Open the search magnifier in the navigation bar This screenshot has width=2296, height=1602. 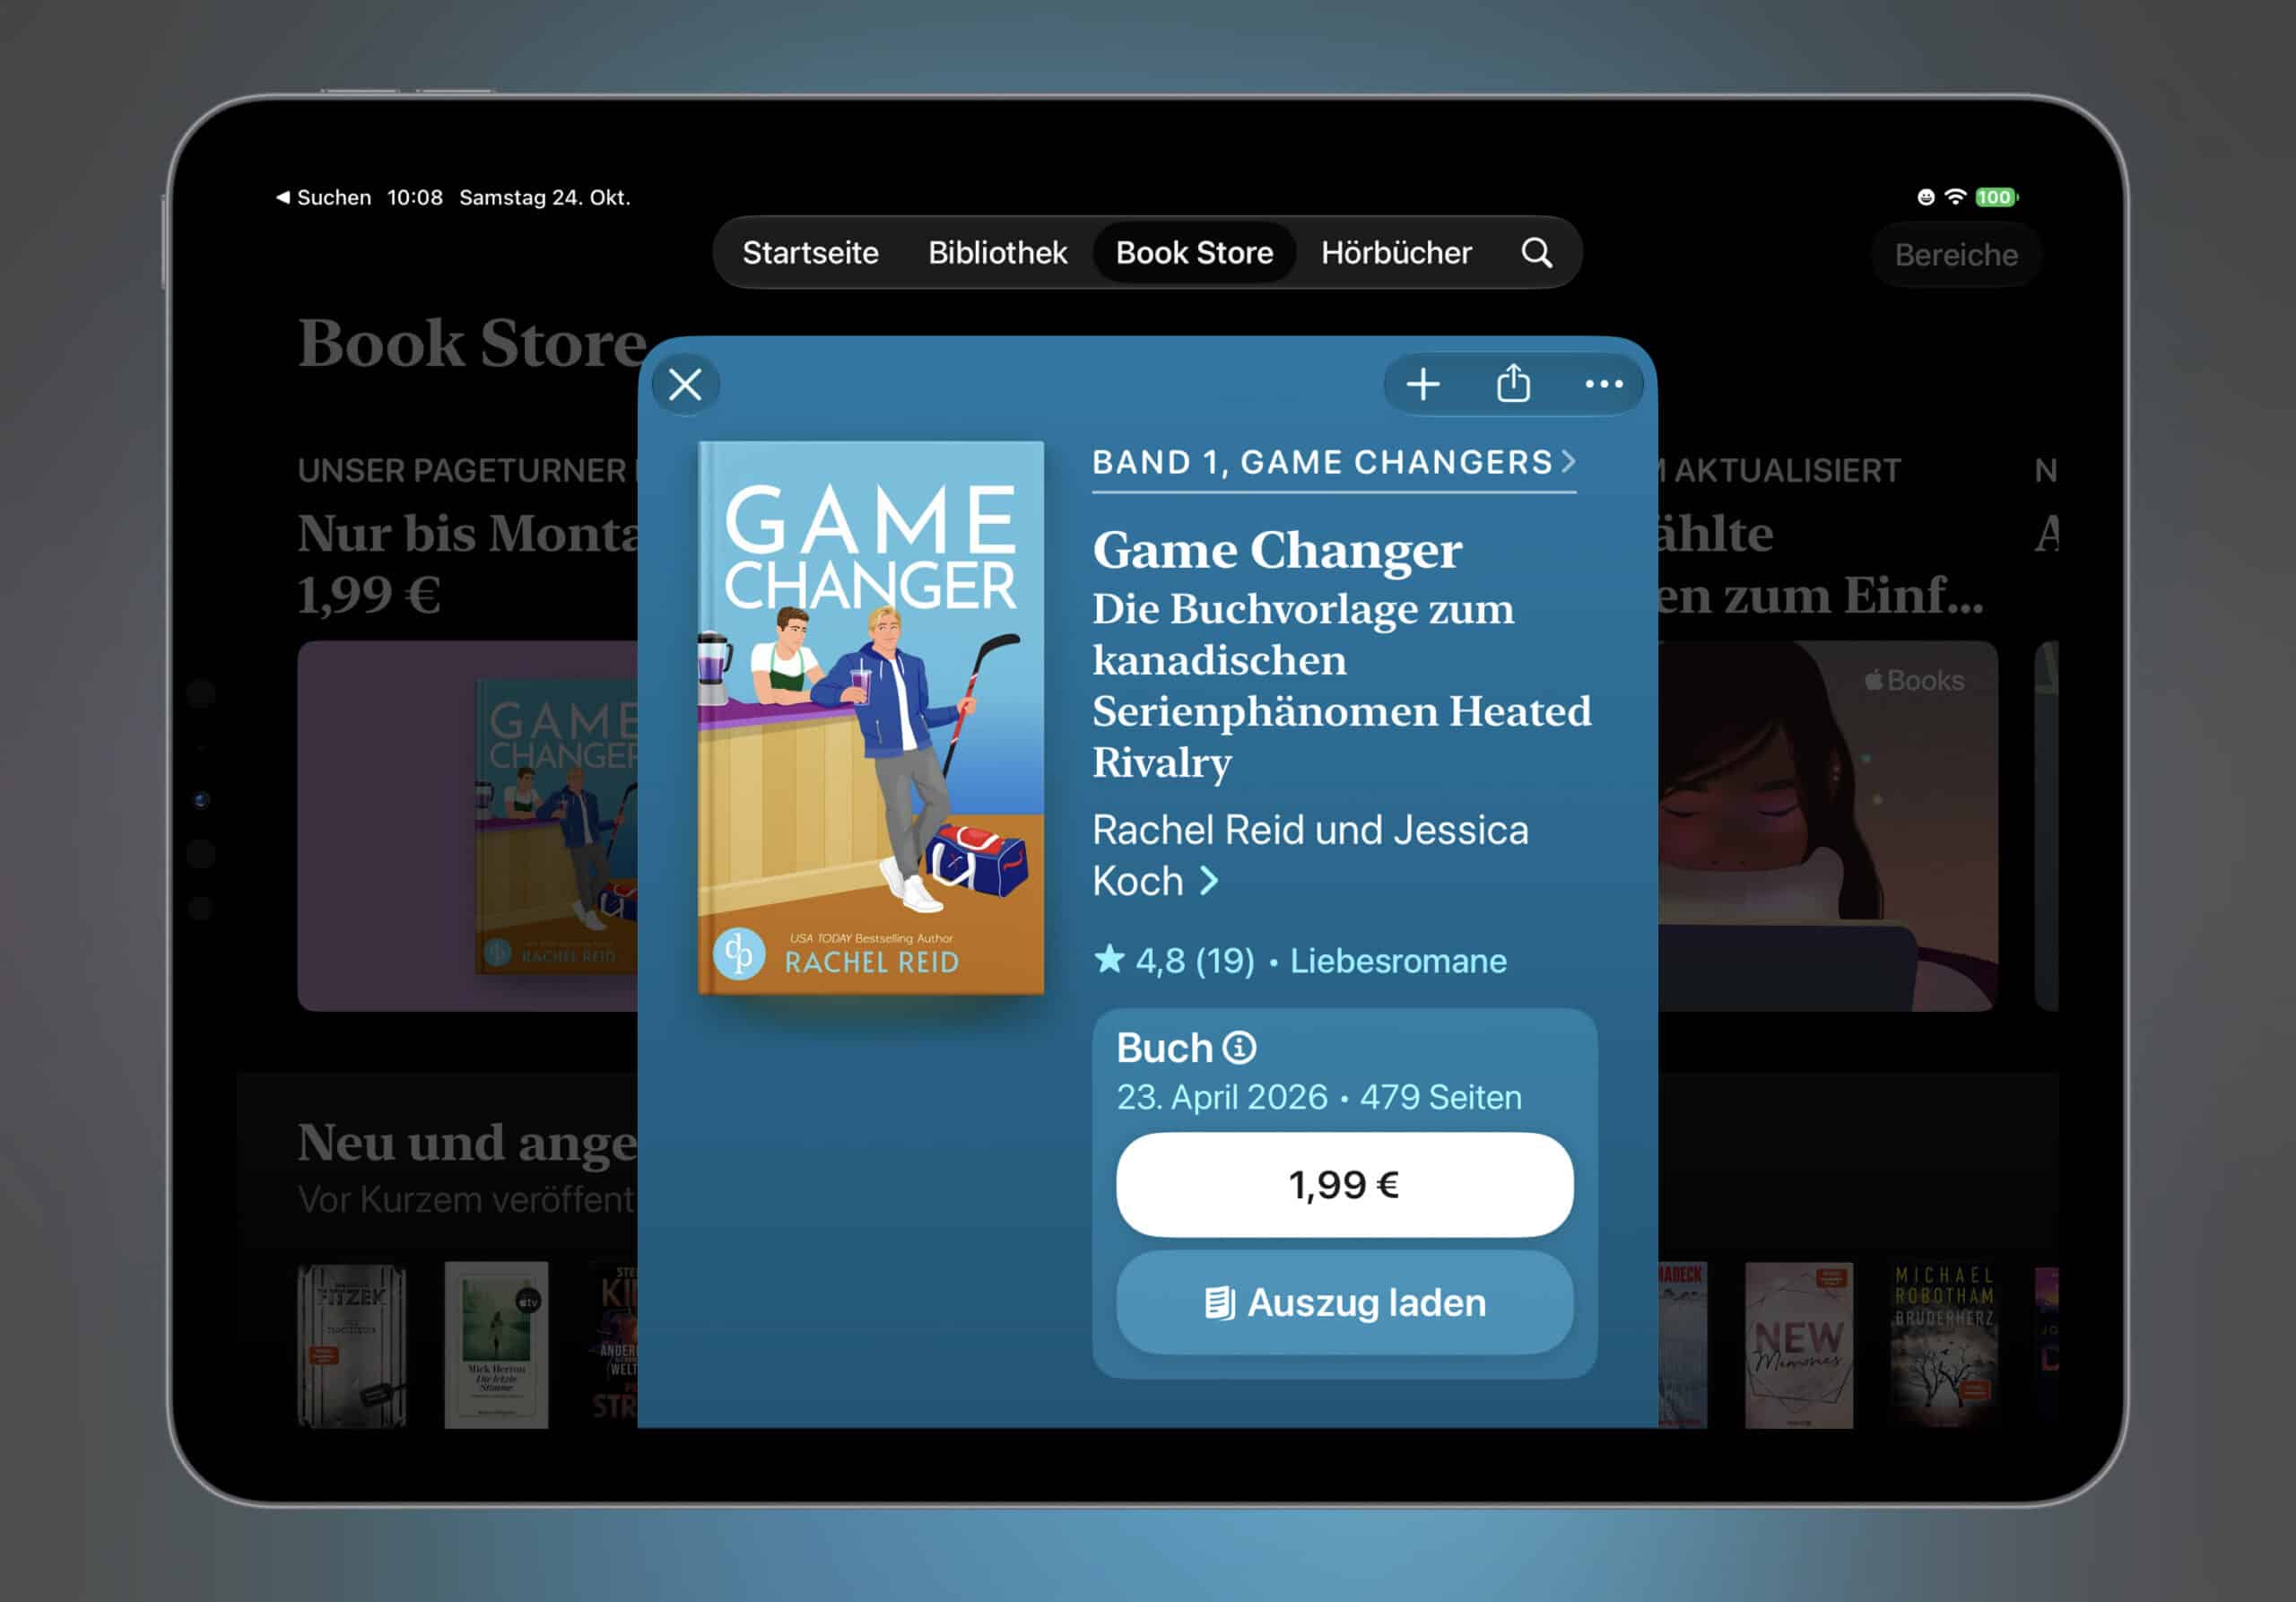pyautogui.click(x=1537, y=253)
